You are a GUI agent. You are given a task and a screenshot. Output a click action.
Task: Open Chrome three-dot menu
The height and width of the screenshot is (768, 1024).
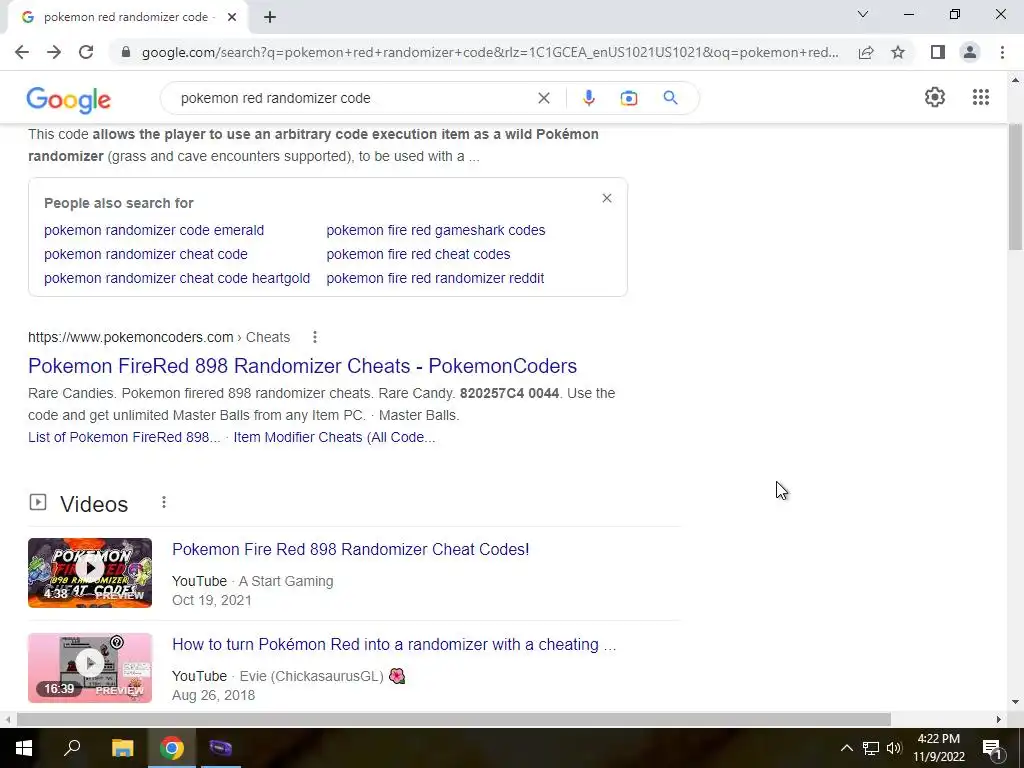pos(1002,52)
